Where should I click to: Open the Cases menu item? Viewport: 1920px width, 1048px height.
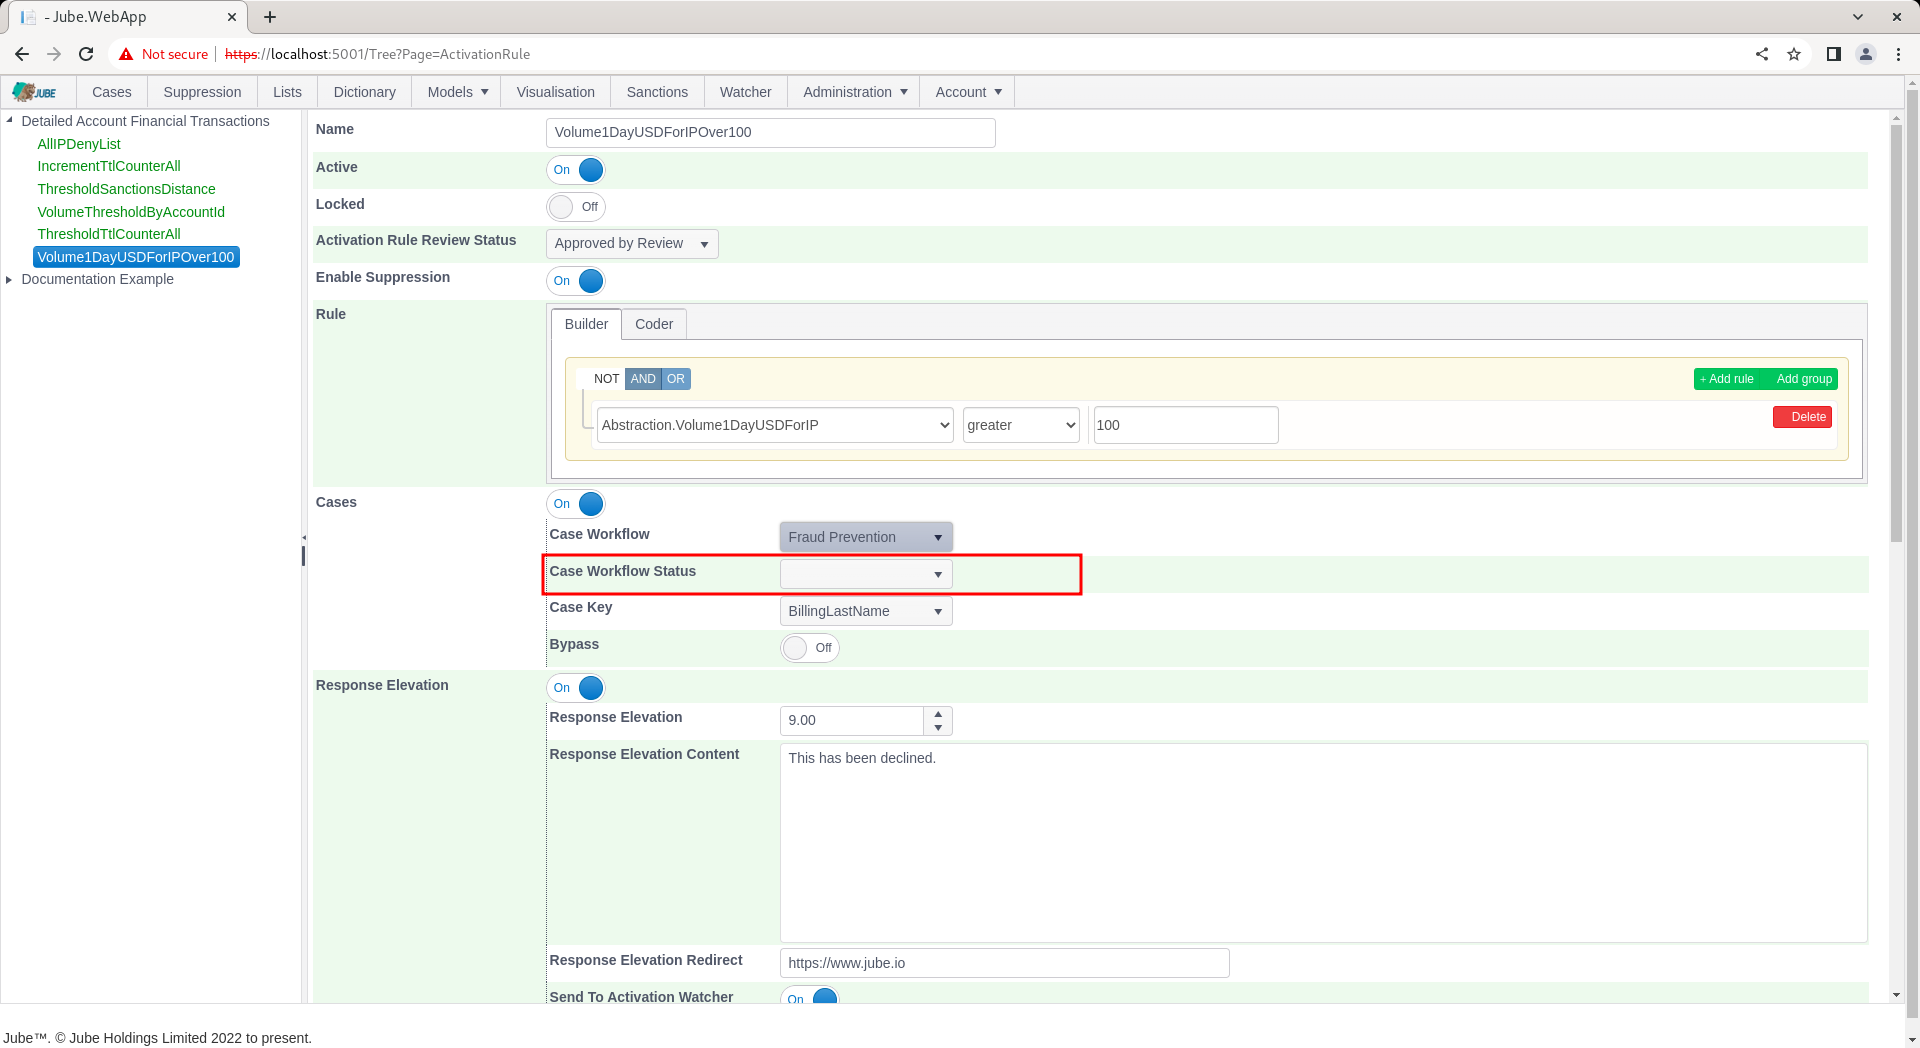tap(112, 92)
